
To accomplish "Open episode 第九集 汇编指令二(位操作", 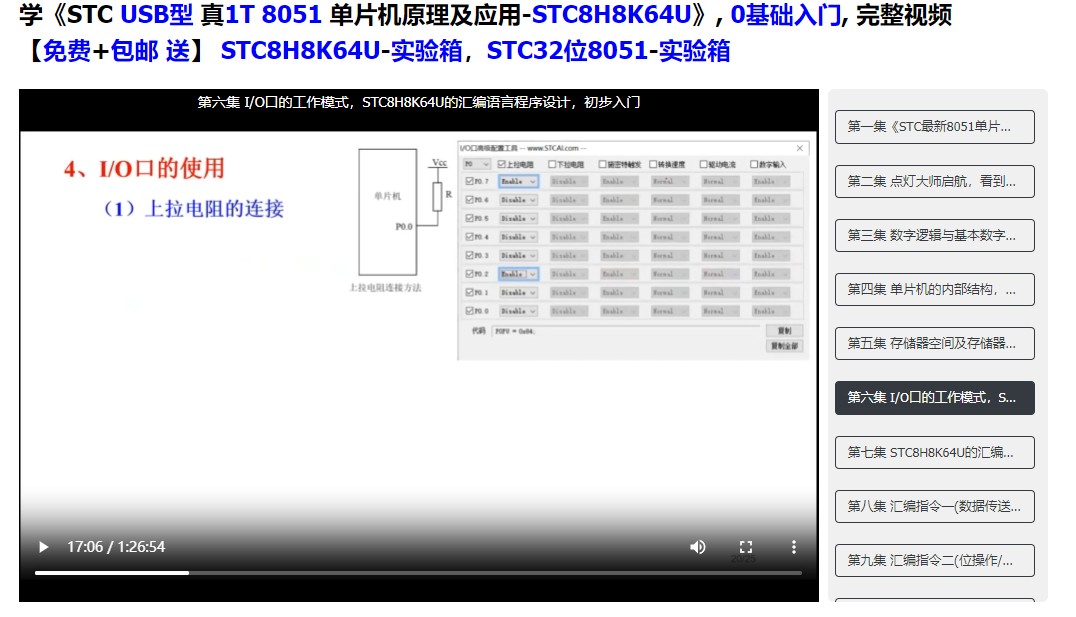I will [x=935, y=561].
